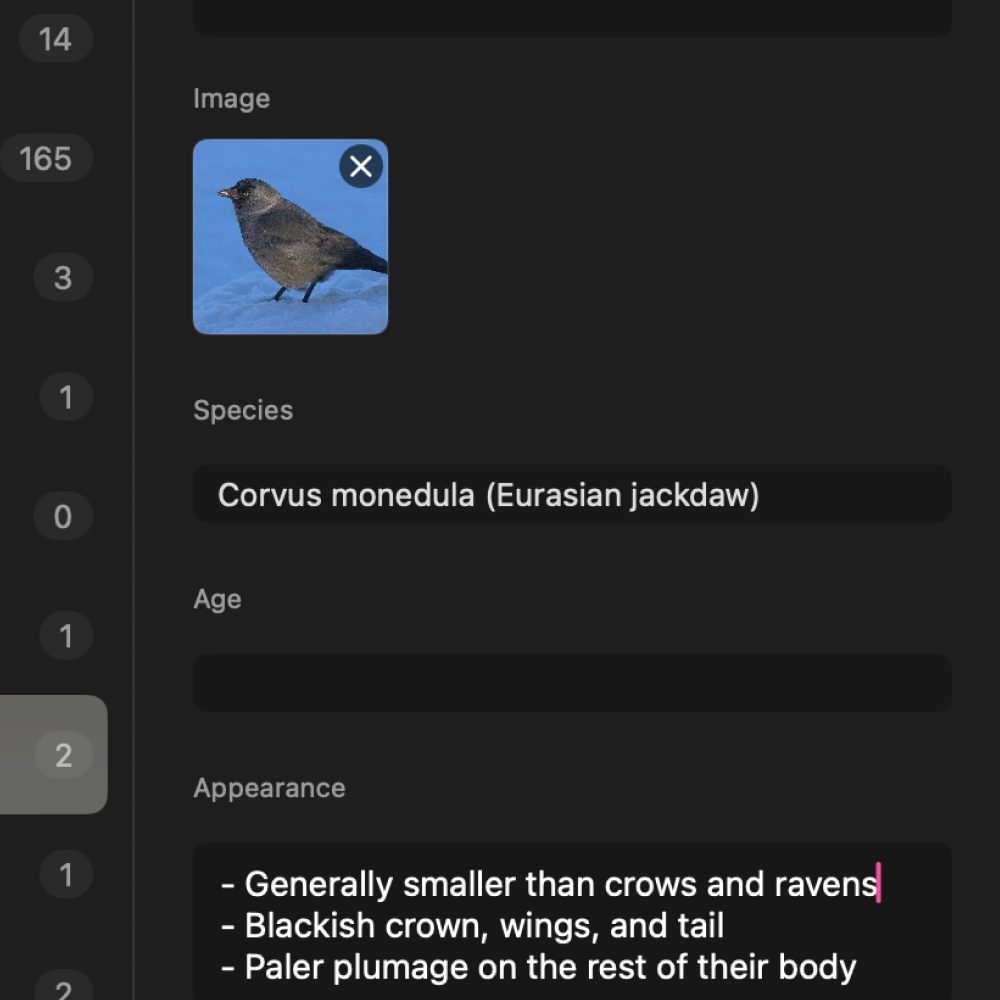
Task: Click the "Appearance" field label
Action: (x=269, y=788)
